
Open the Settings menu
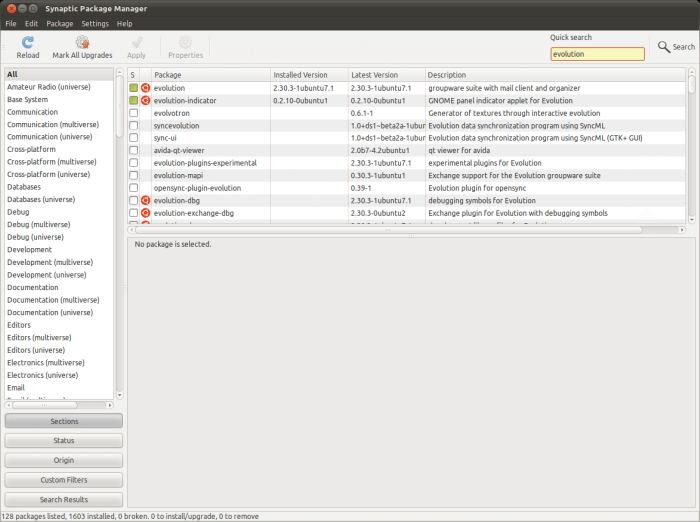(95, 24)
